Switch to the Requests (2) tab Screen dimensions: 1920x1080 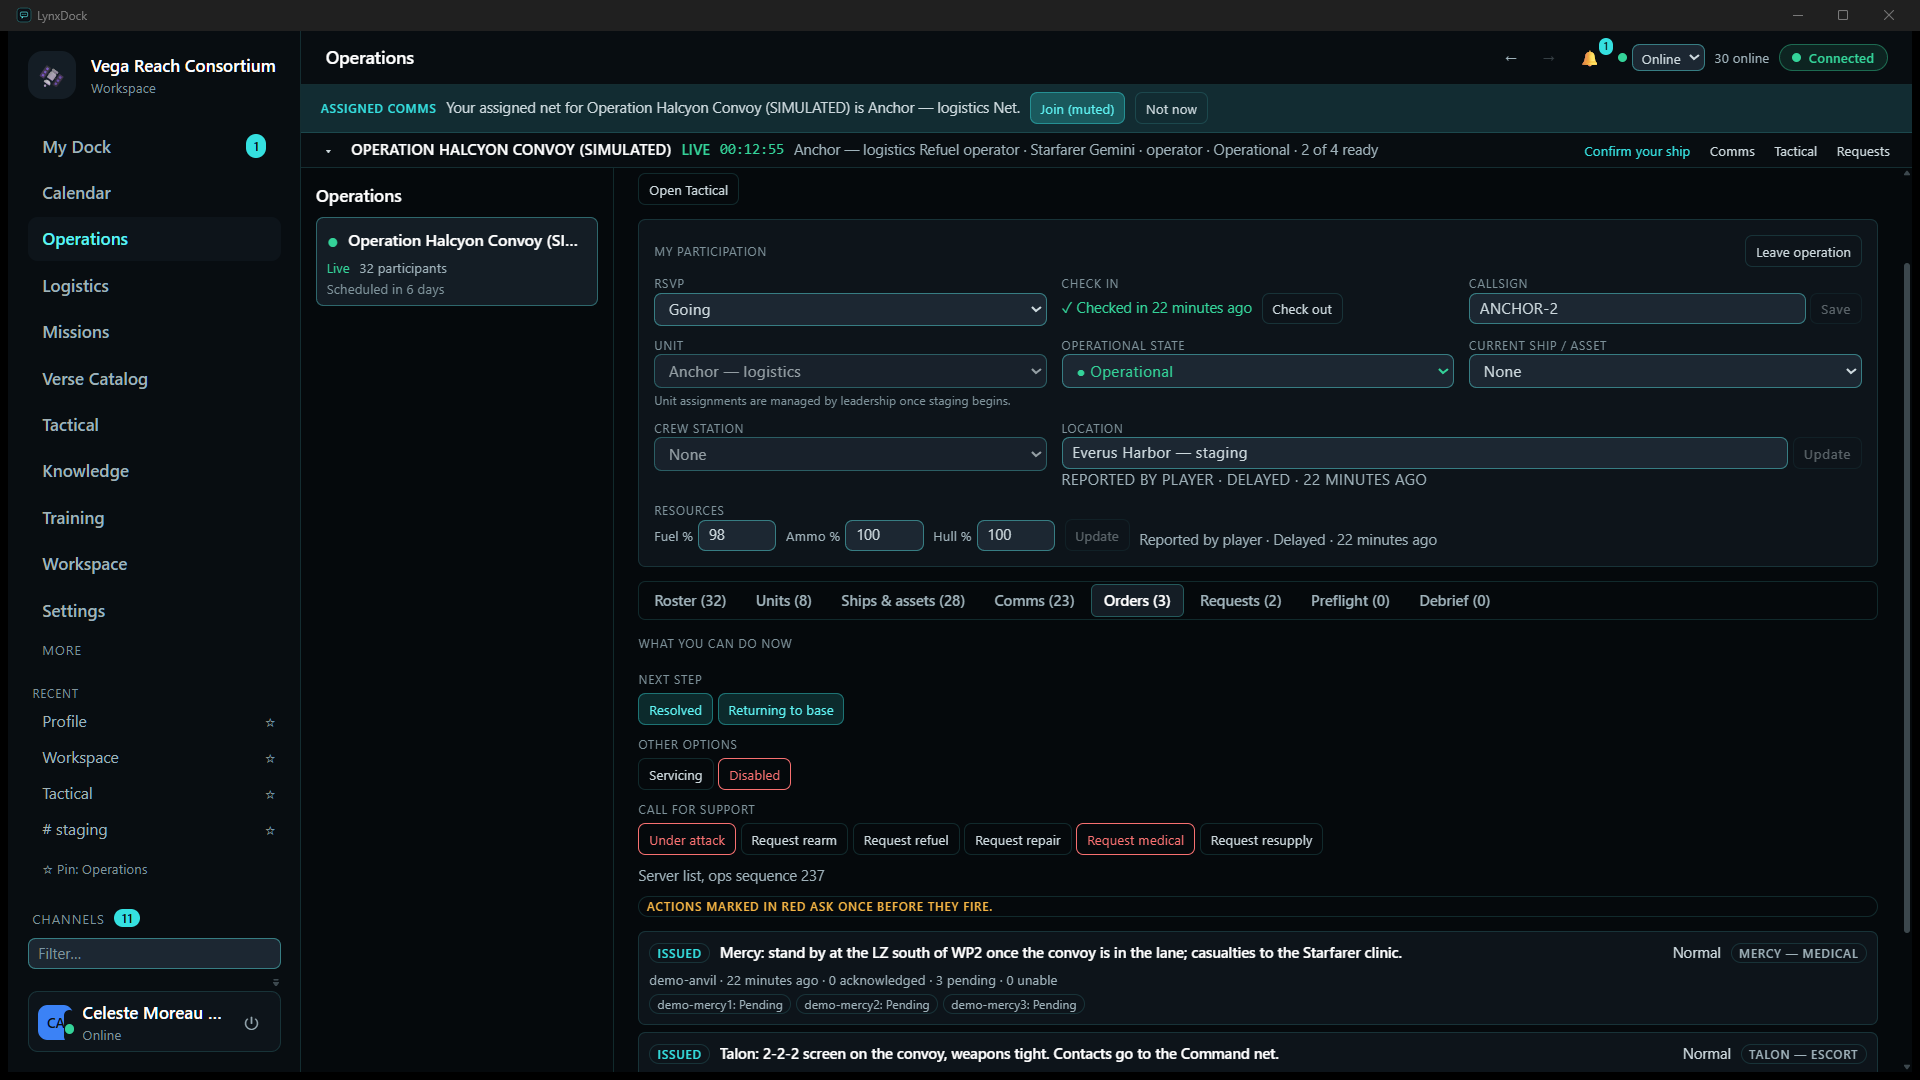coord(1240,600)
